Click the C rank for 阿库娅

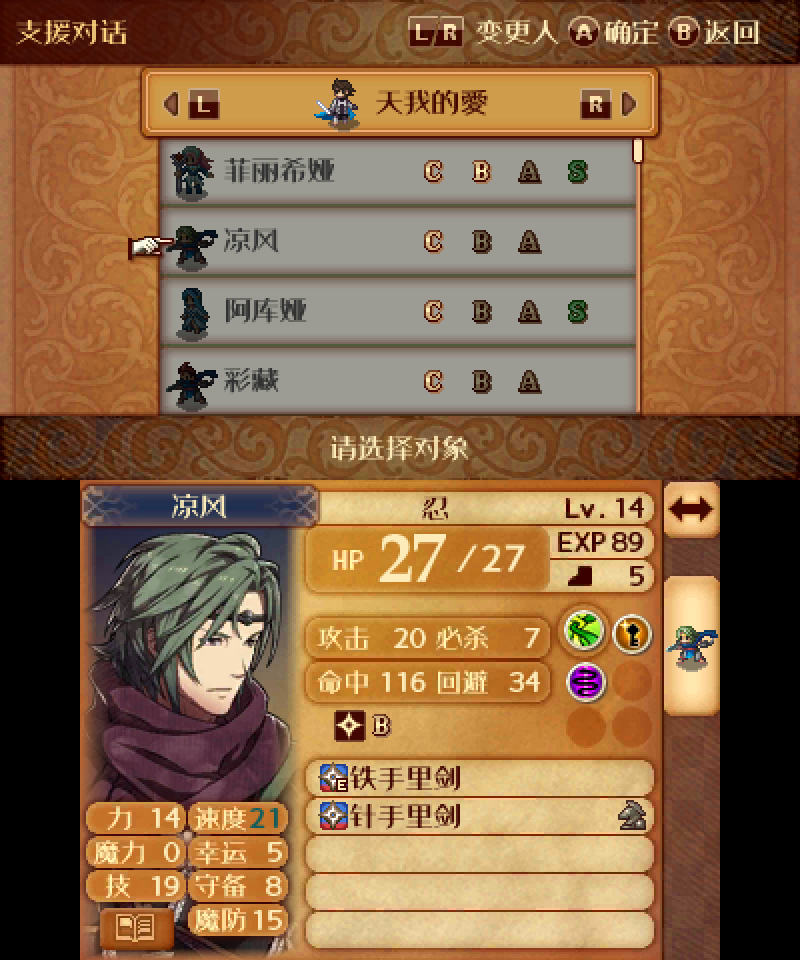tap(433, 312)
